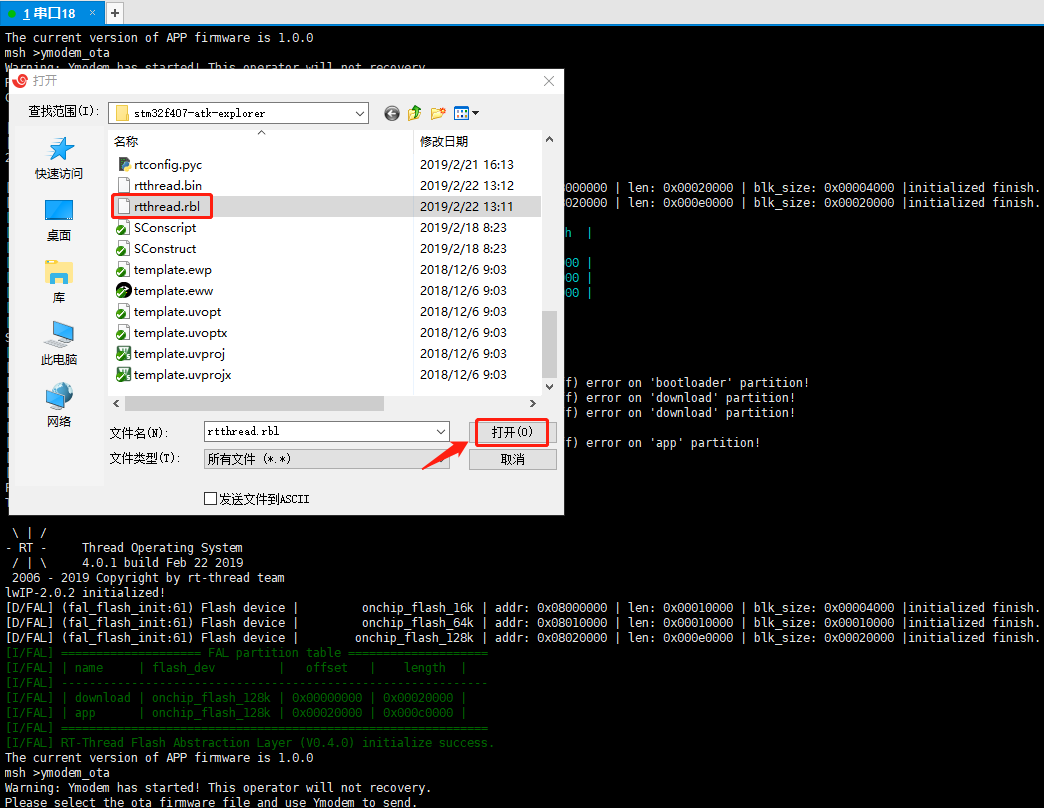Click the back navigation arrow in the dialog
1044x808 pixels.
[391, 113]
